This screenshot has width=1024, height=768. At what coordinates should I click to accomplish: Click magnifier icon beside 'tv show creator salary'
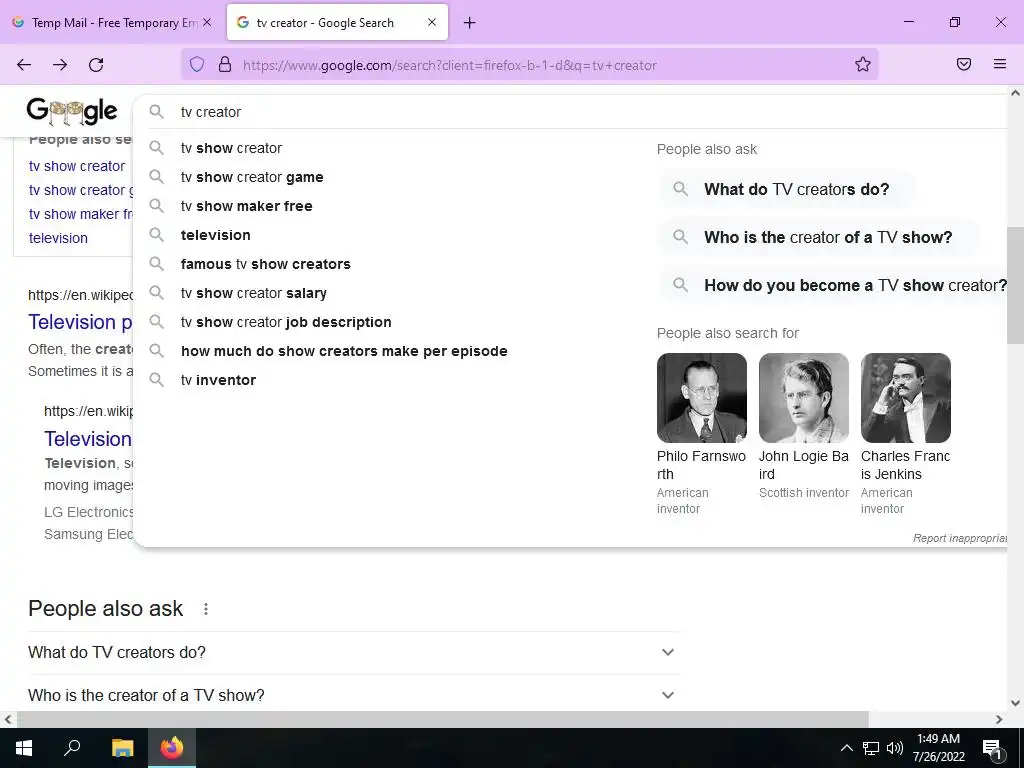(x=156, y=293)
